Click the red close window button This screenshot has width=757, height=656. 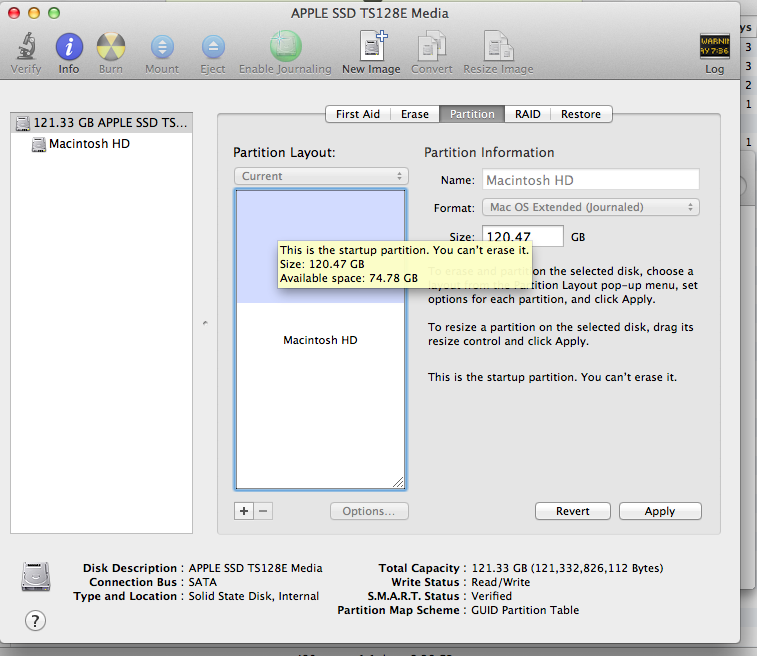click(x=14, y=13)
